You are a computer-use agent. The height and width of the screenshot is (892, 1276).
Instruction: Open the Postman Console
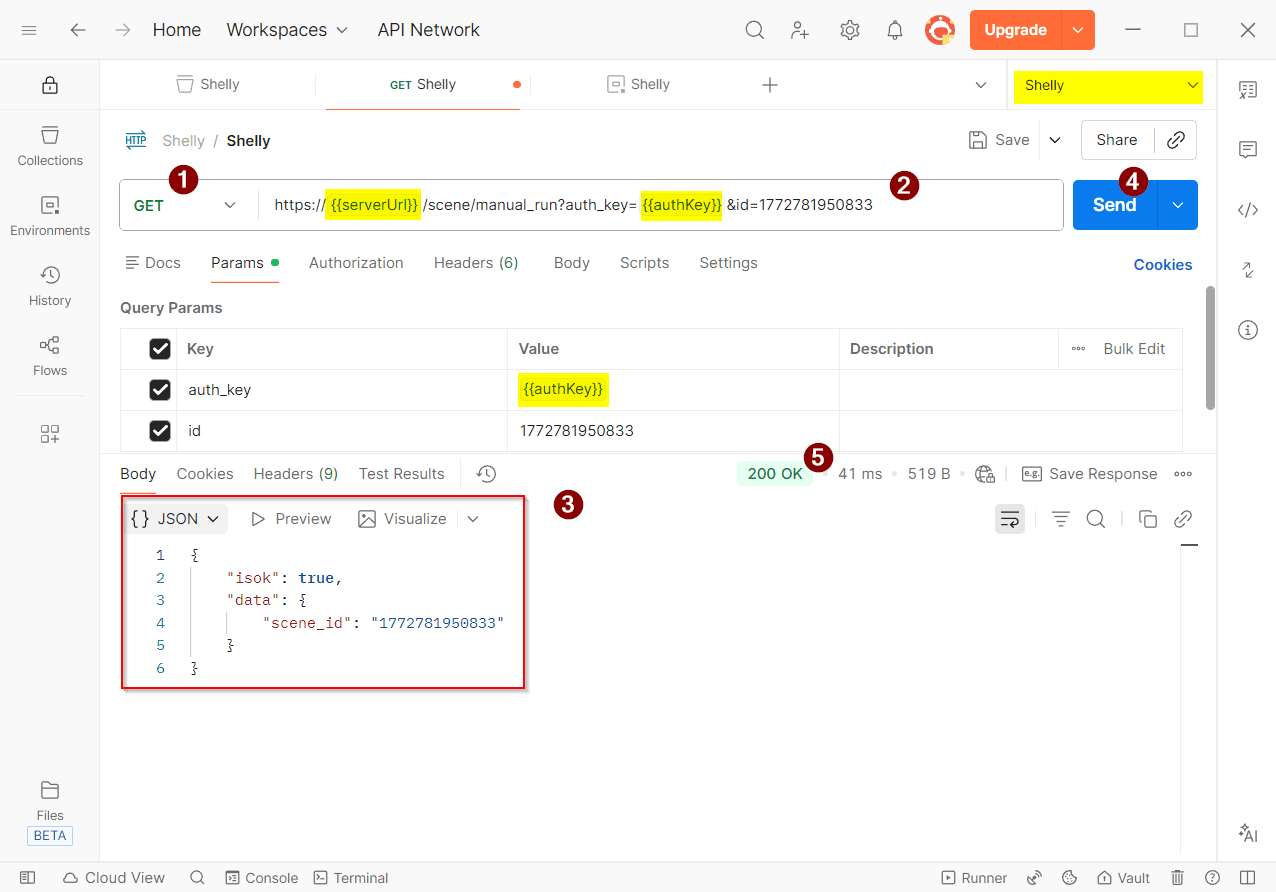(x=261, y=877)
